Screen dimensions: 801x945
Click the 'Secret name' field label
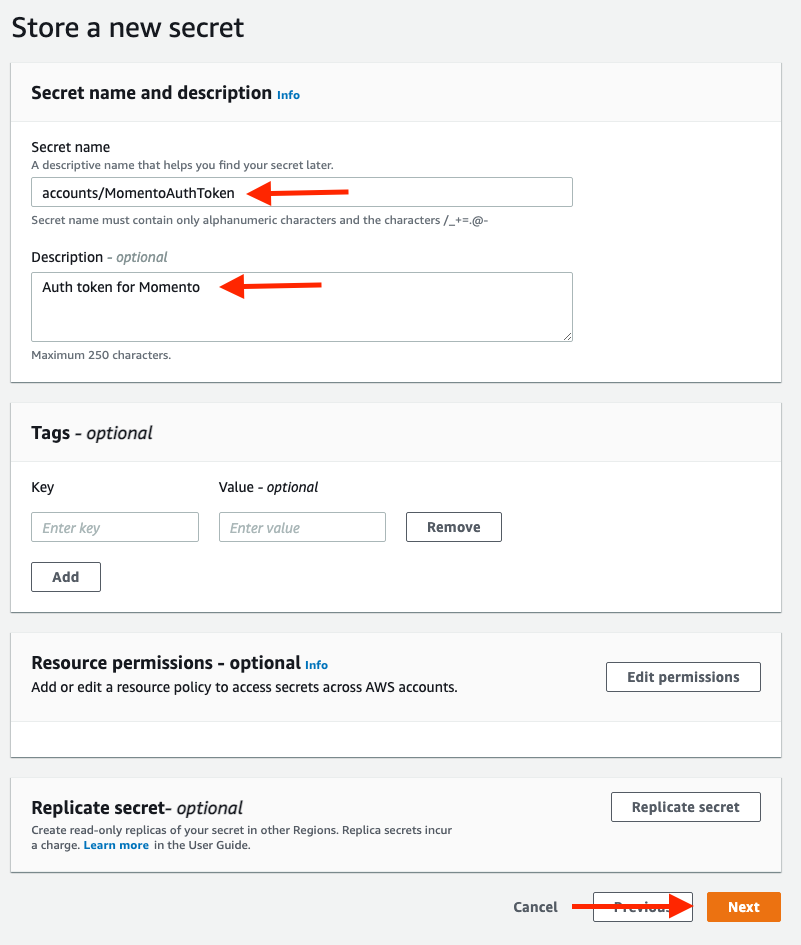coord(70,147)
